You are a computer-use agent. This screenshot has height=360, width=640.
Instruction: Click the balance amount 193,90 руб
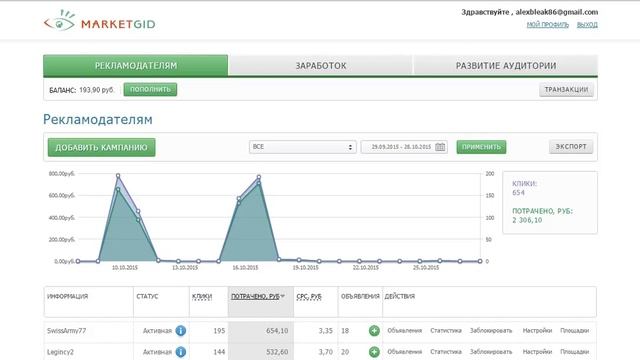click(x=96, y=90)
